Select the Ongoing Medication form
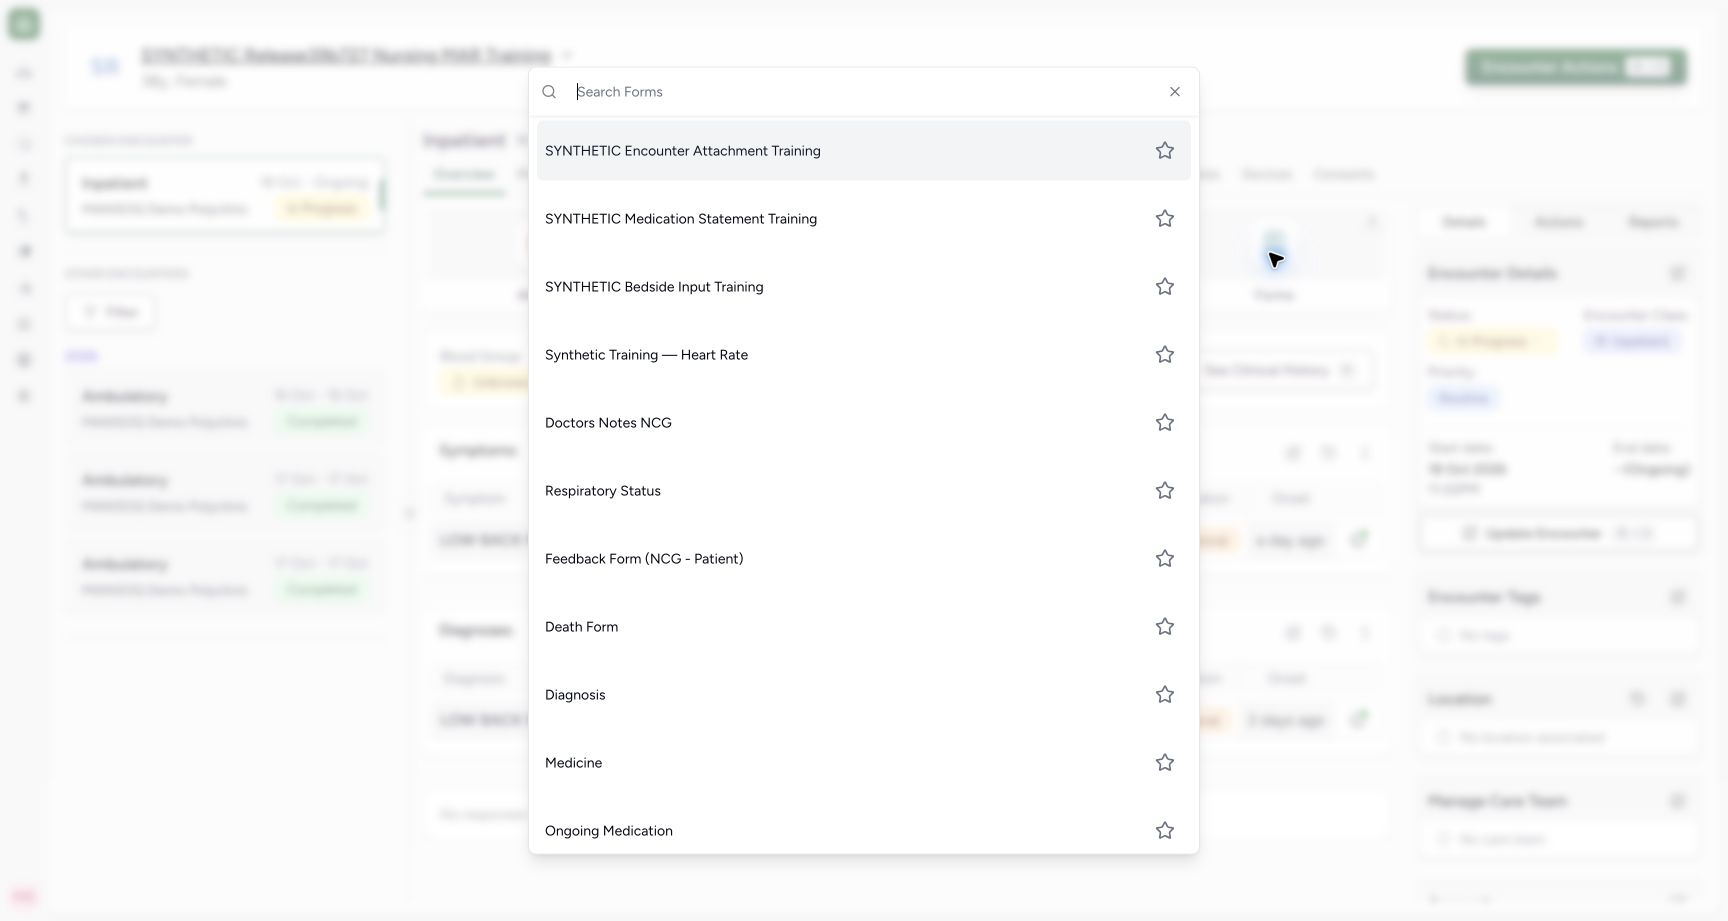Image resolution: width=1728 pixels, height=921 pixels. [864, 829]
